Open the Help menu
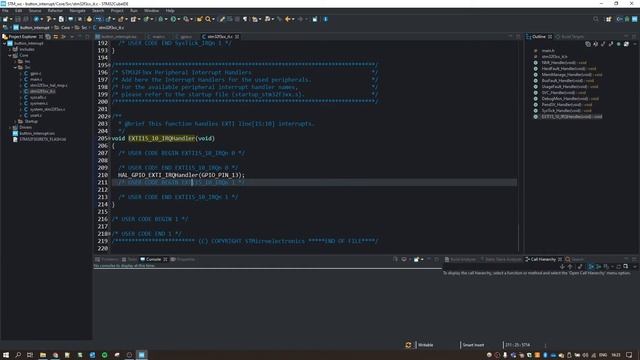640x360 pixels. click(170, 11)
